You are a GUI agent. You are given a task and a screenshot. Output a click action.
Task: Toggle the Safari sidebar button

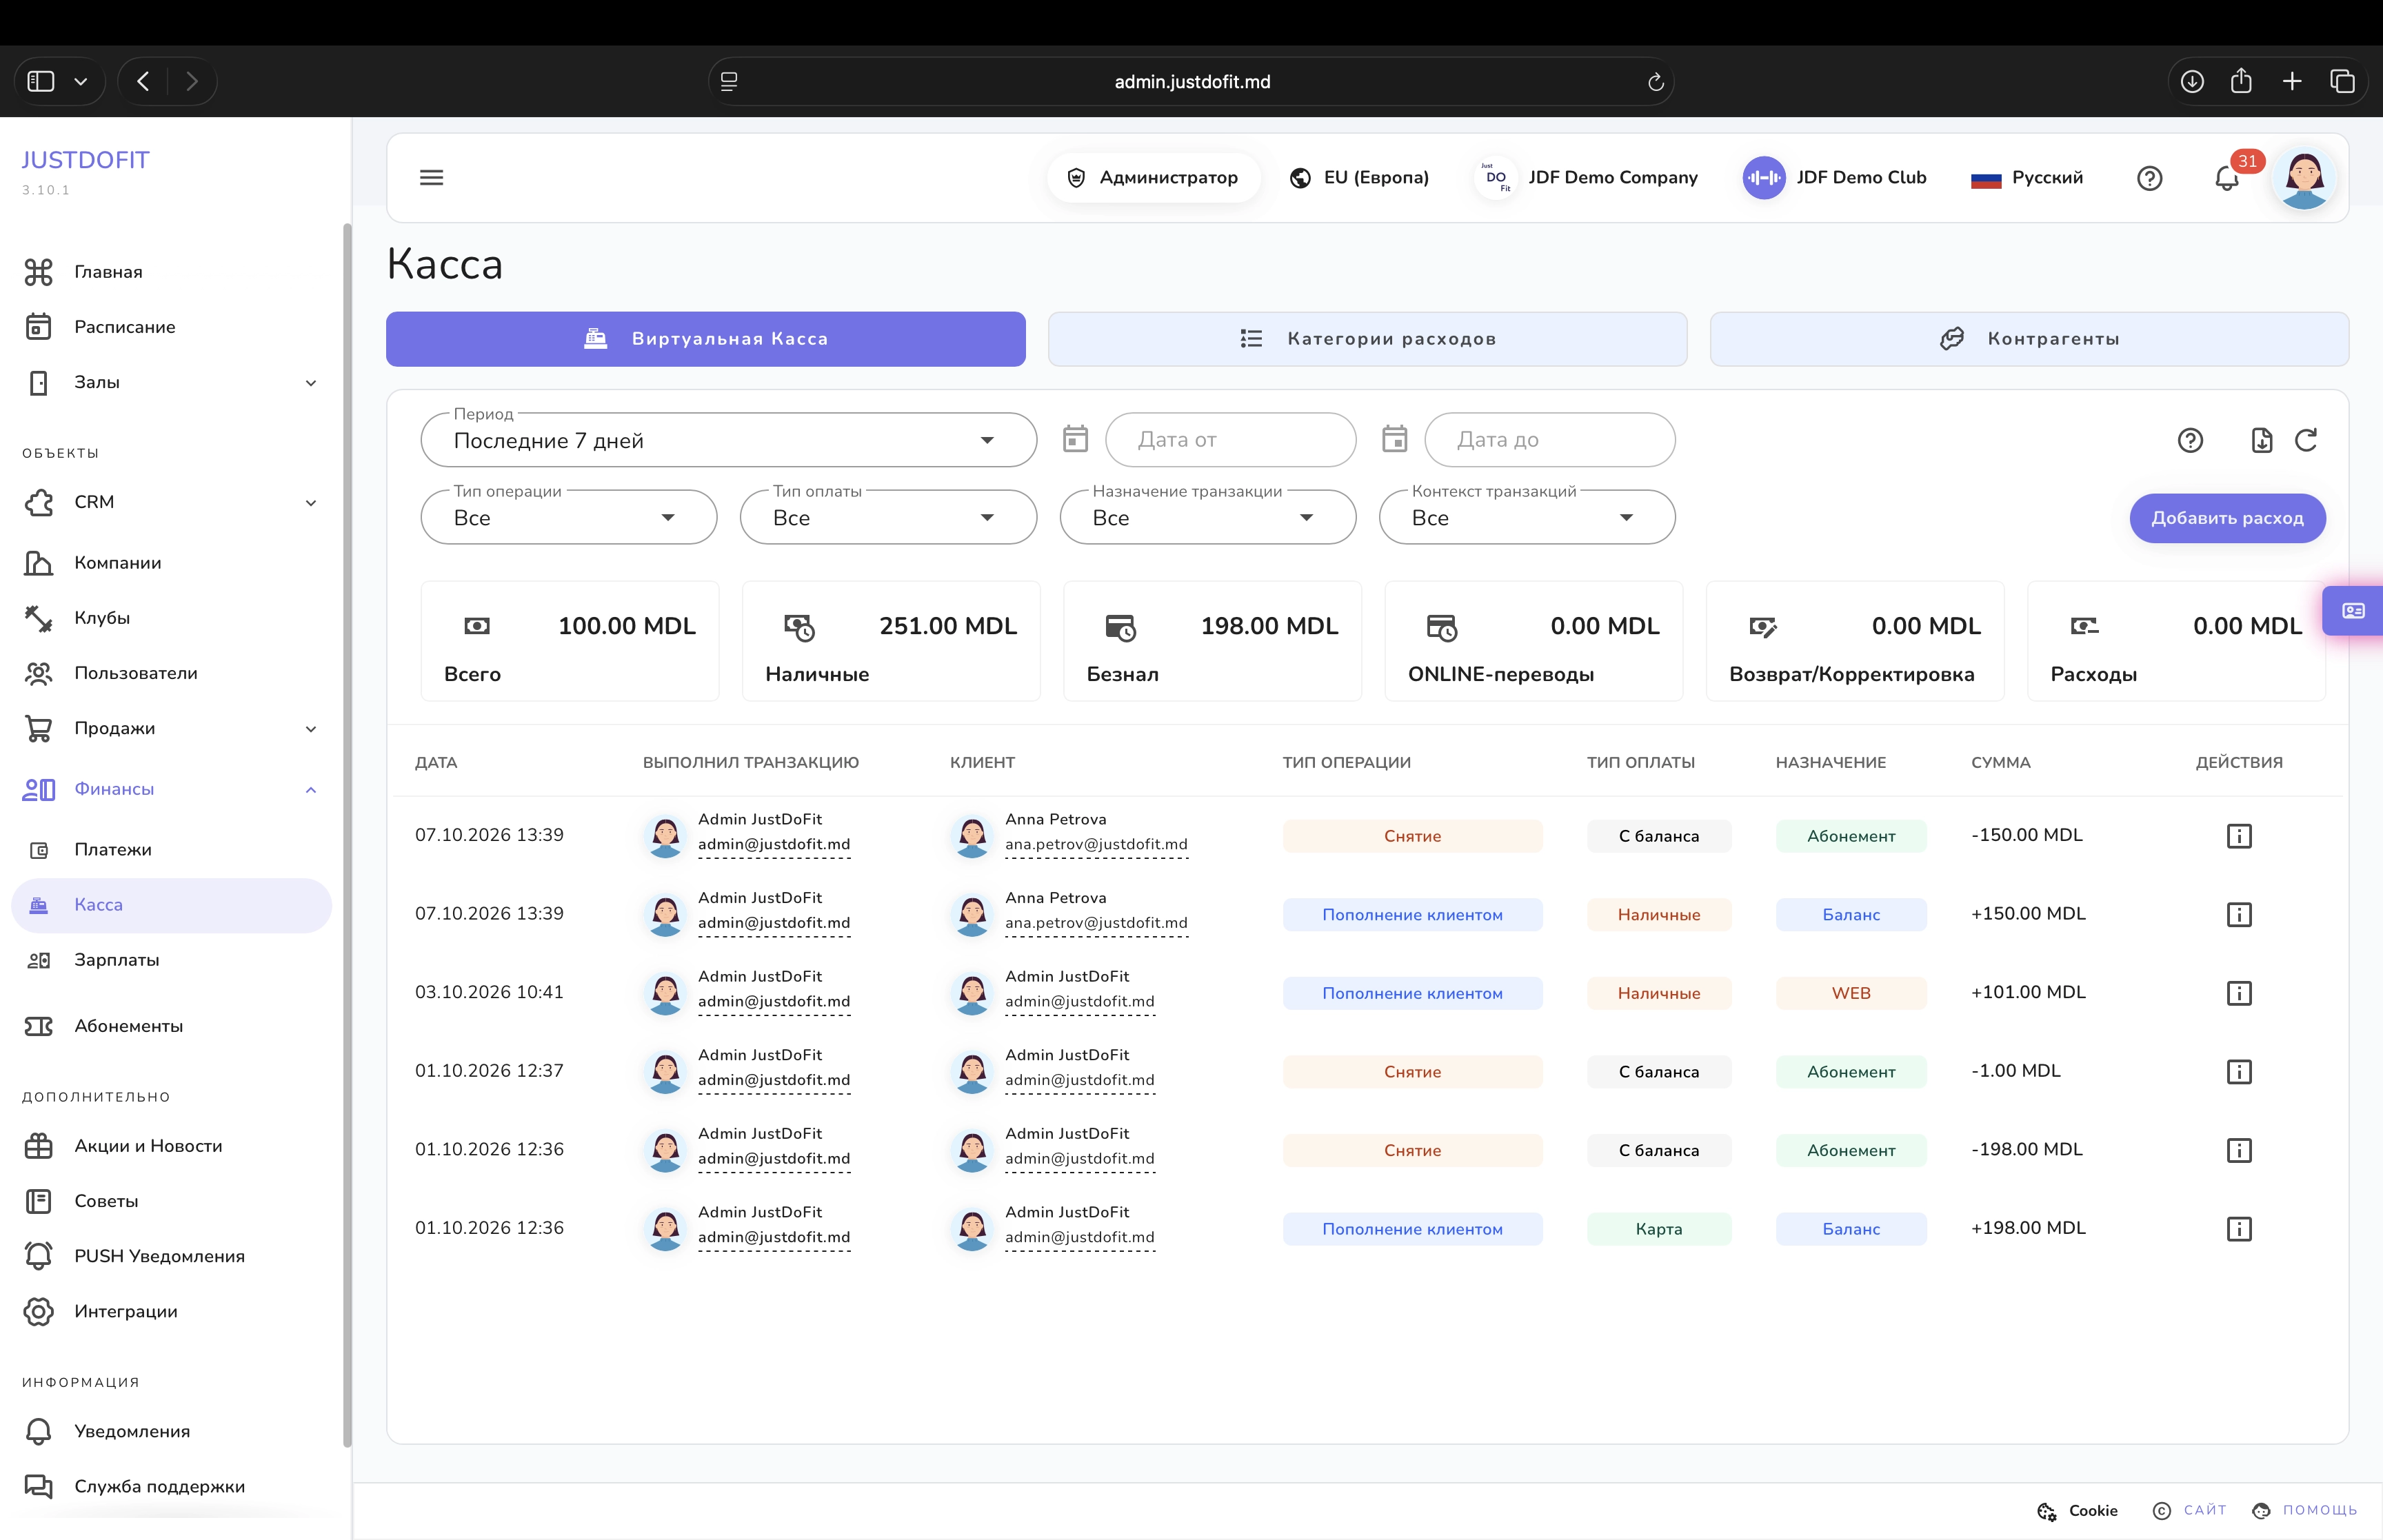coord(41,82)
